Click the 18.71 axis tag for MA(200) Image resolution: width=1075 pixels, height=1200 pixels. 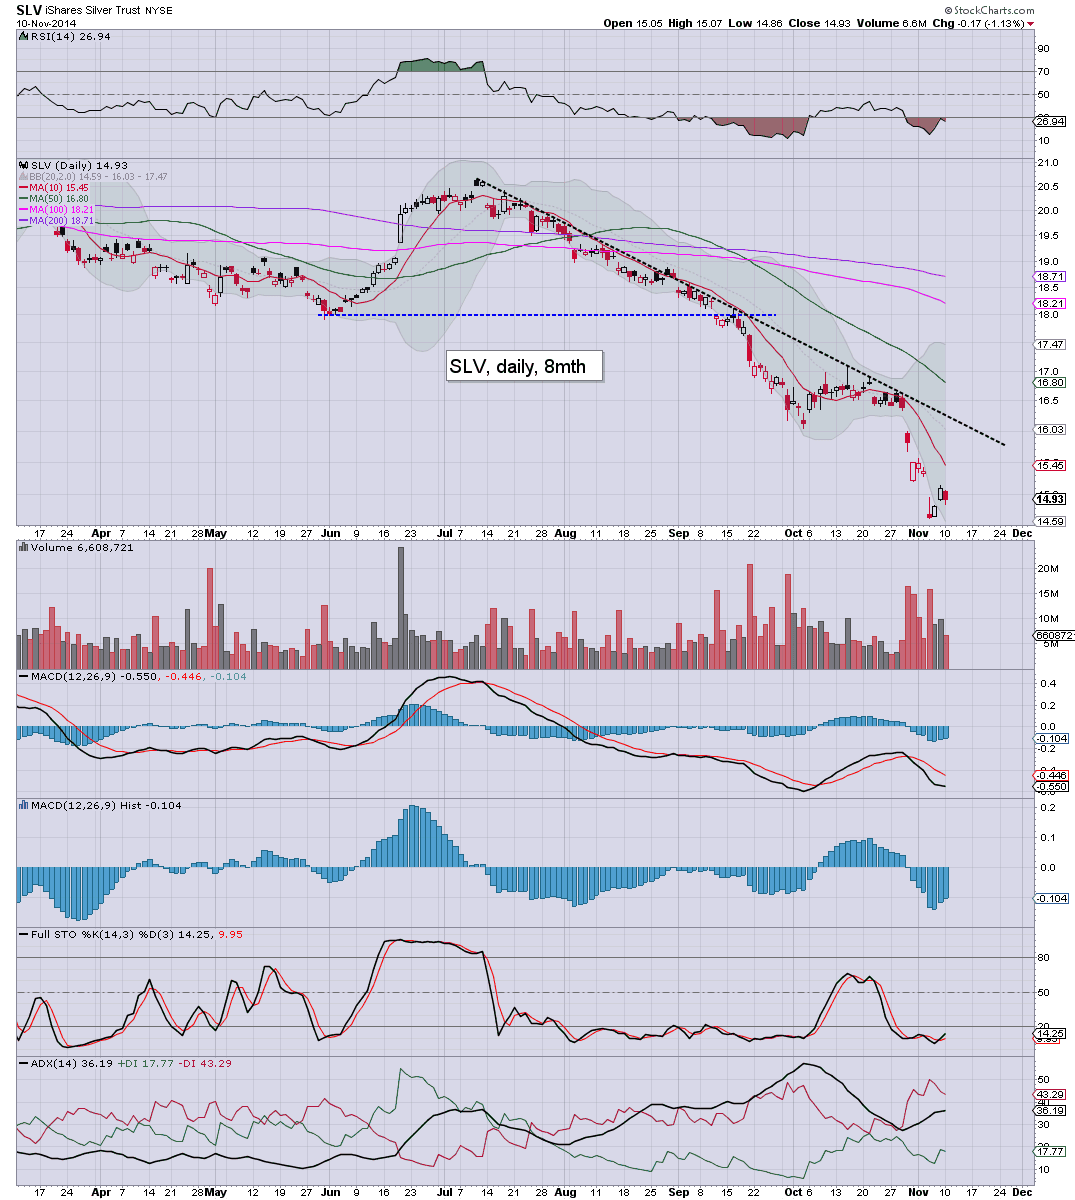pos(1050,277)
